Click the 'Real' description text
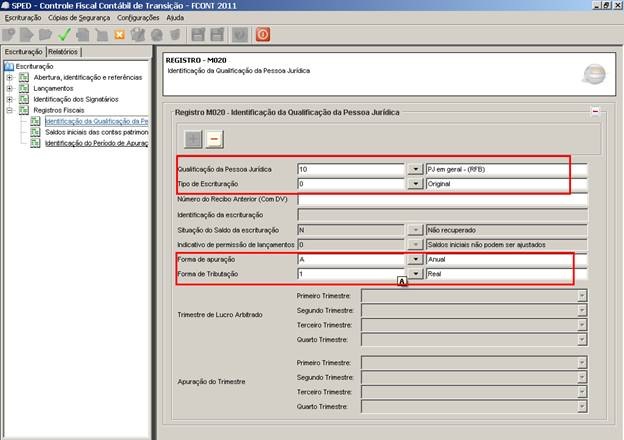 [x=435, y=274]
